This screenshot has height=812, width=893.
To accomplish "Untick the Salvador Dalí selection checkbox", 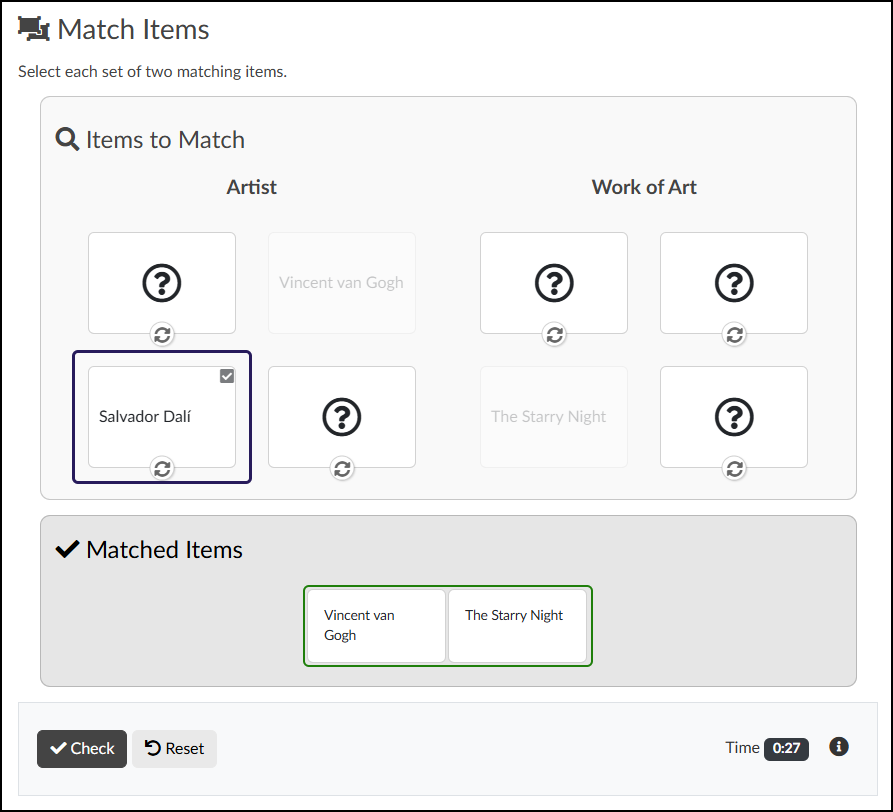I will coord(227,376).
